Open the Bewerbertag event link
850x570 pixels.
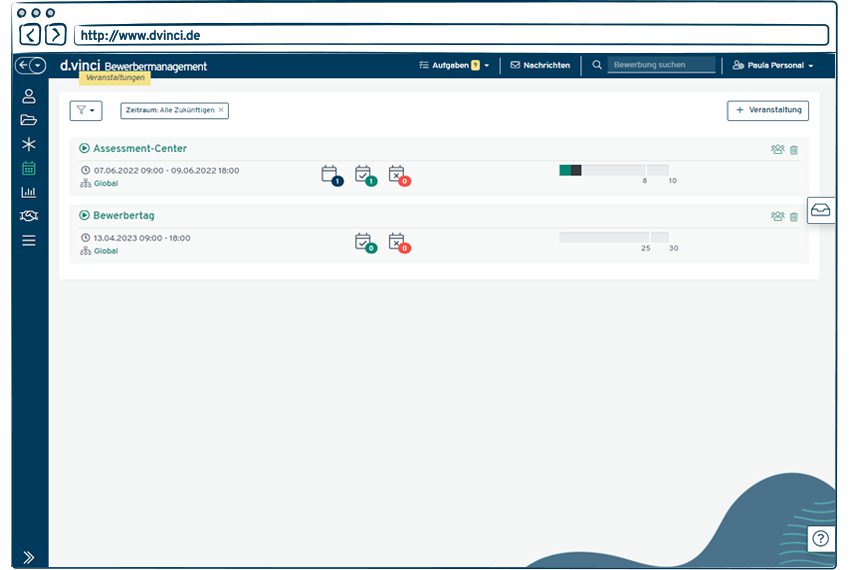coord(124,215)
